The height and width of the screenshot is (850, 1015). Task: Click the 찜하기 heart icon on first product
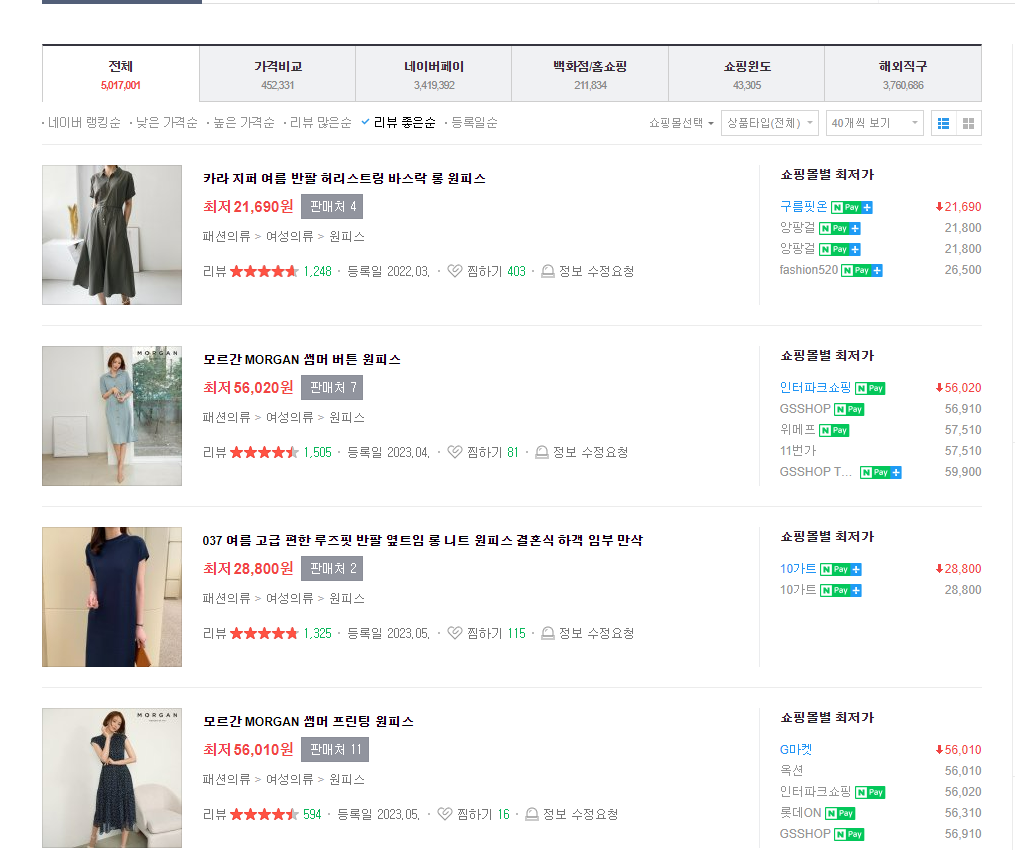coord(455,271)
